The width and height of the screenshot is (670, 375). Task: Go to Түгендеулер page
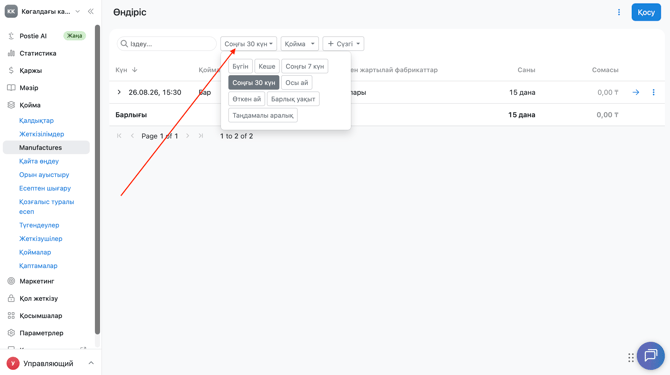39,225
